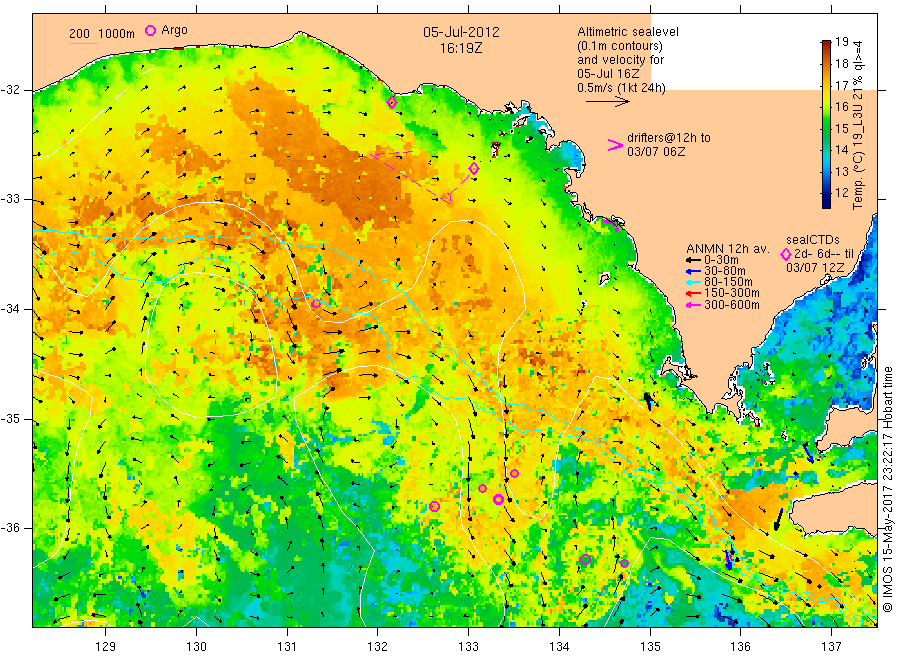Click the Argo legend label
The width and height of the screenshot is (900, 660).
coord(174,30)
